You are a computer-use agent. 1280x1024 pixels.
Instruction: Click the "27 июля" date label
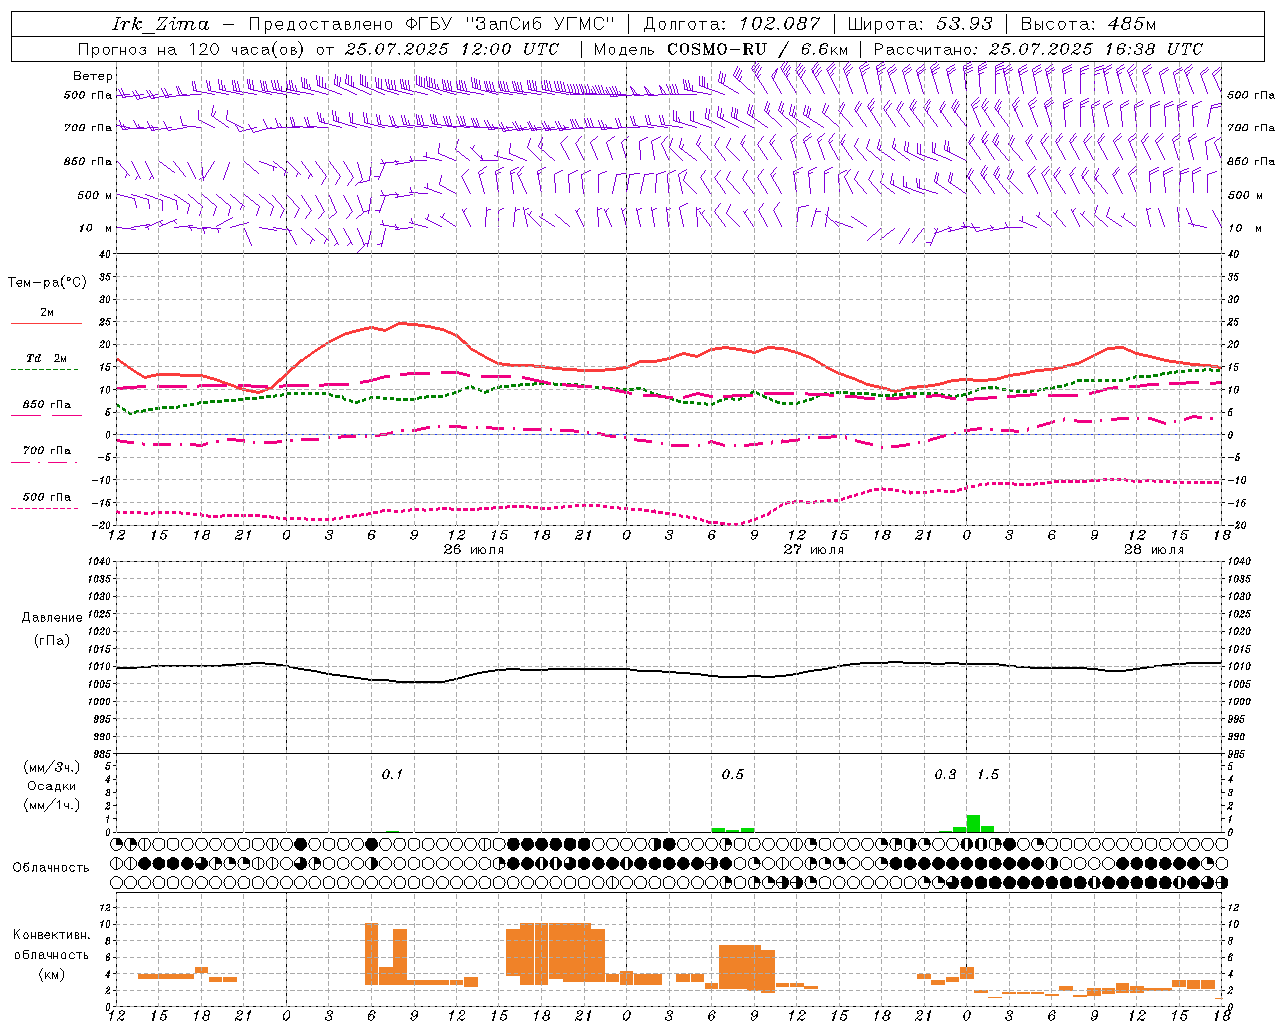(813, 550)
